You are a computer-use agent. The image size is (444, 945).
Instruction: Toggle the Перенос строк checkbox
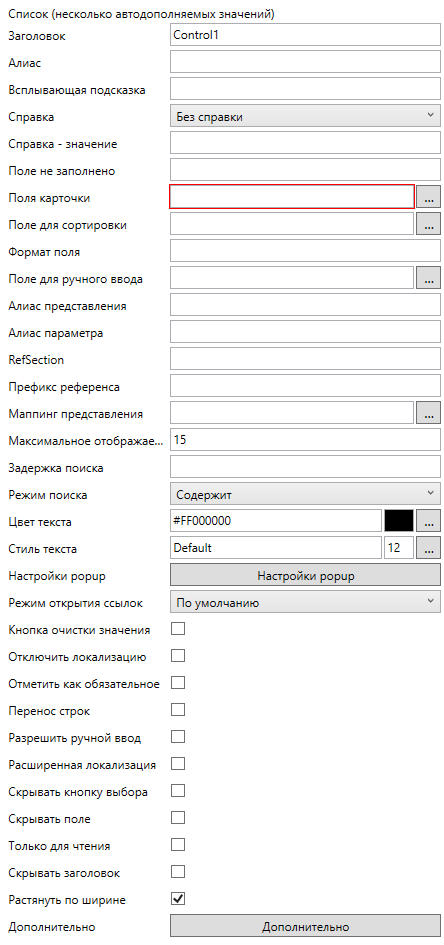point(178,710)
